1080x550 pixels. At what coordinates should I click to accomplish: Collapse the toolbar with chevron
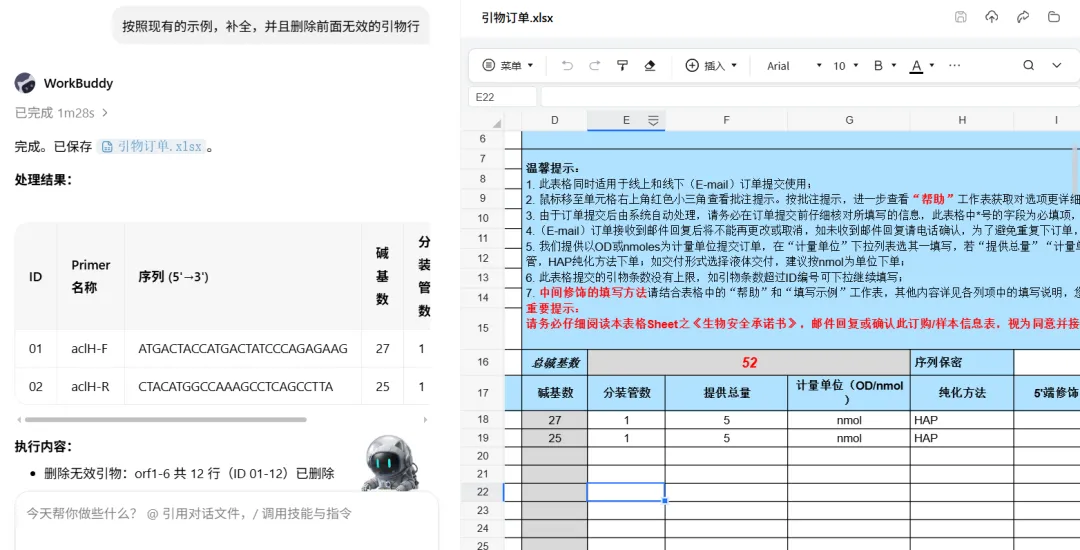point(1057,65)
